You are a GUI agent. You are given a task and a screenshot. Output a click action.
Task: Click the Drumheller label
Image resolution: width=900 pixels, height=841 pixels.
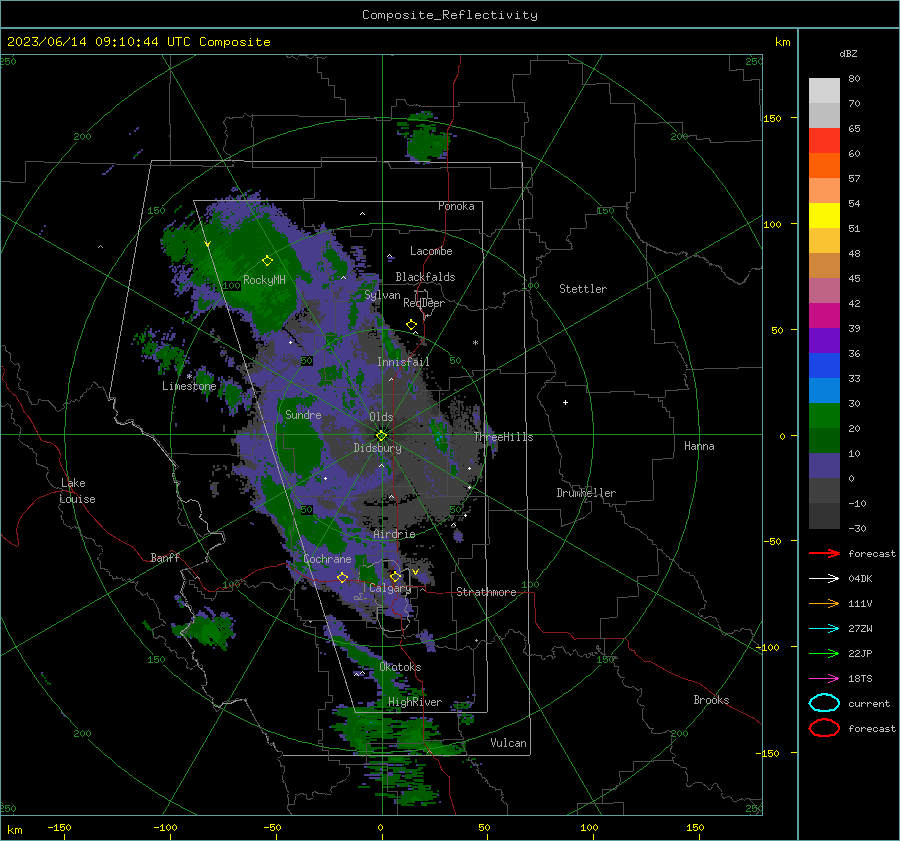[586, 493]
